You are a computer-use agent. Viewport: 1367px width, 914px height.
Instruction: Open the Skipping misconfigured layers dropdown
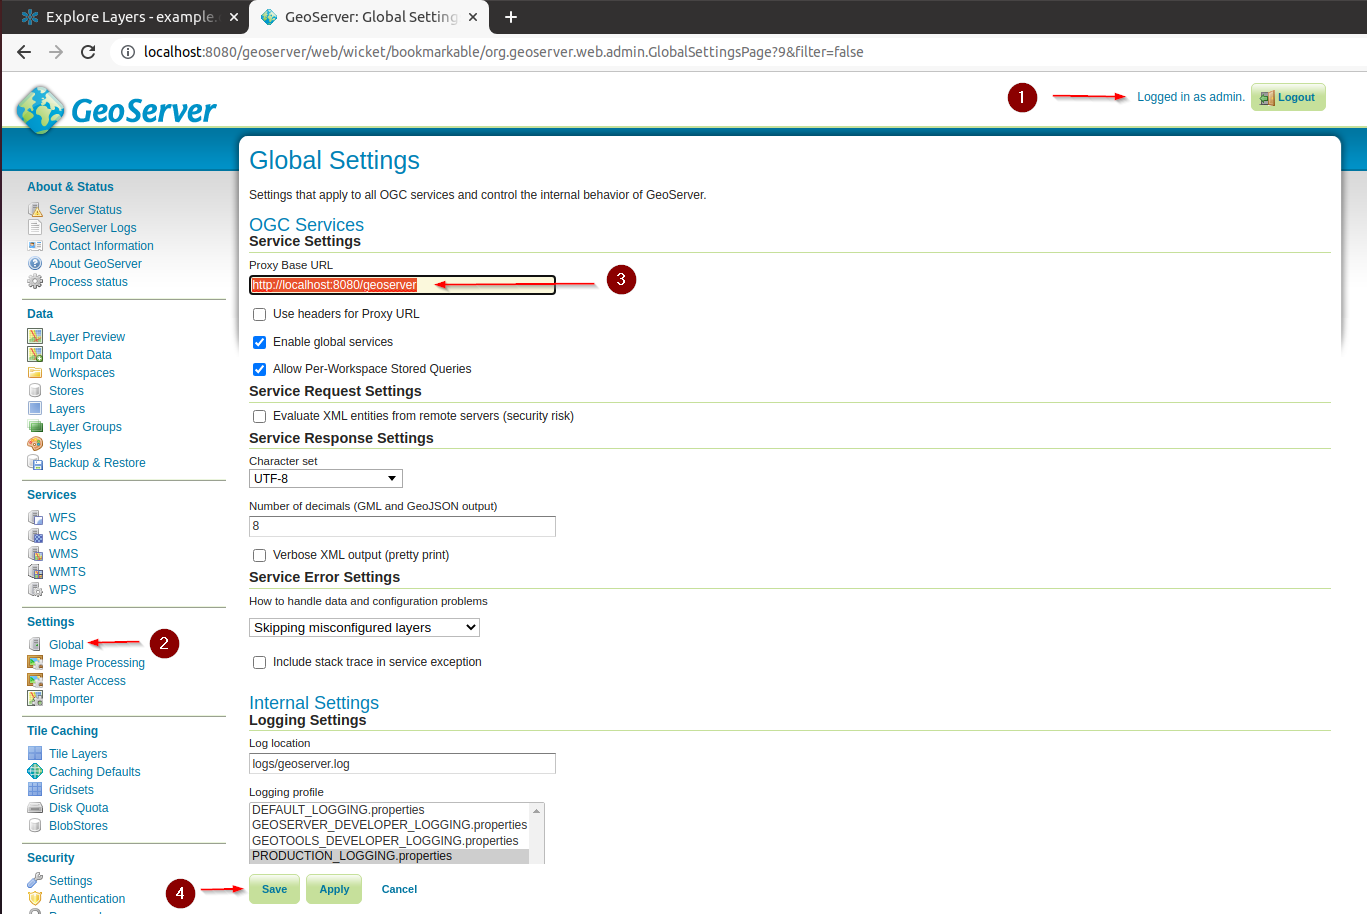click(364, 628)
